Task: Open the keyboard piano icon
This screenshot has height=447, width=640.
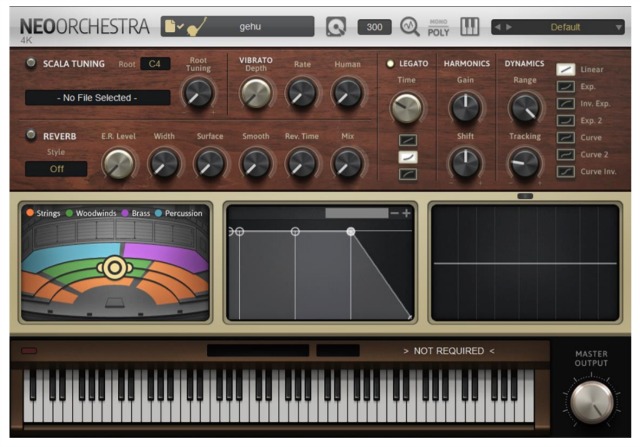Action: click(469, 27)
